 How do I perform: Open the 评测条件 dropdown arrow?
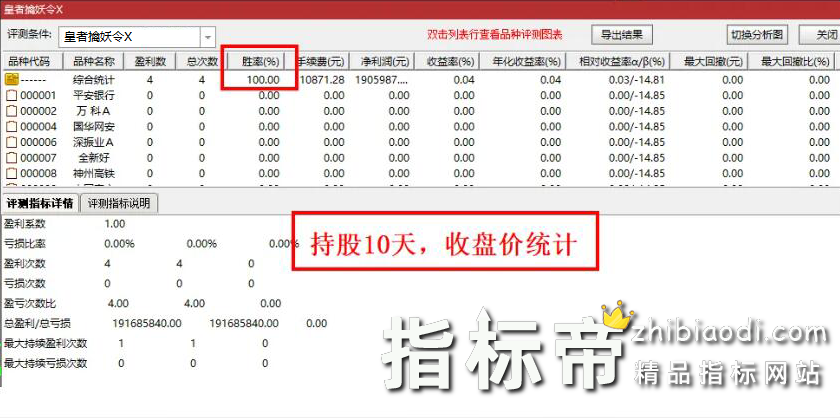[x=208, y=37]
